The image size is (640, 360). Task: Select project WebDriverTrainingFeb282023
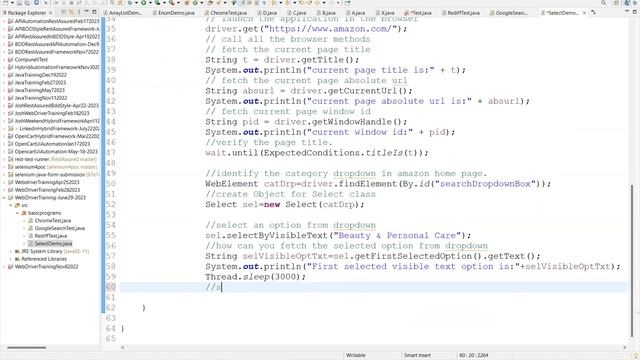click(47, 190)
